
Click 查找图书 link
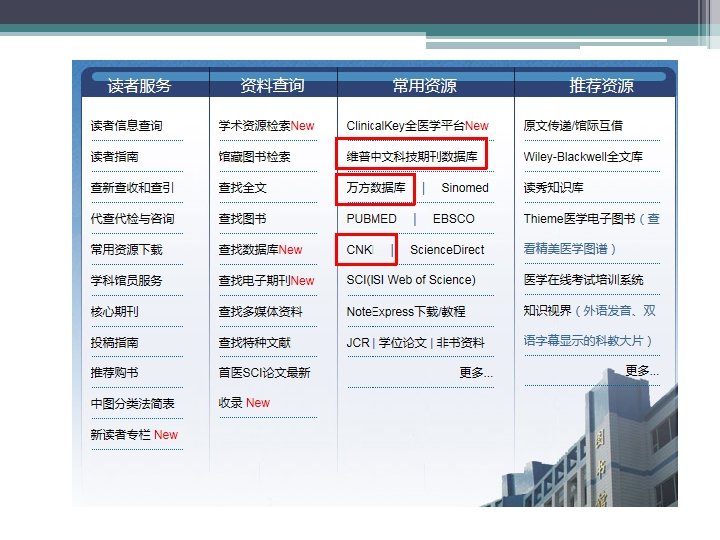tap(242, 219)
